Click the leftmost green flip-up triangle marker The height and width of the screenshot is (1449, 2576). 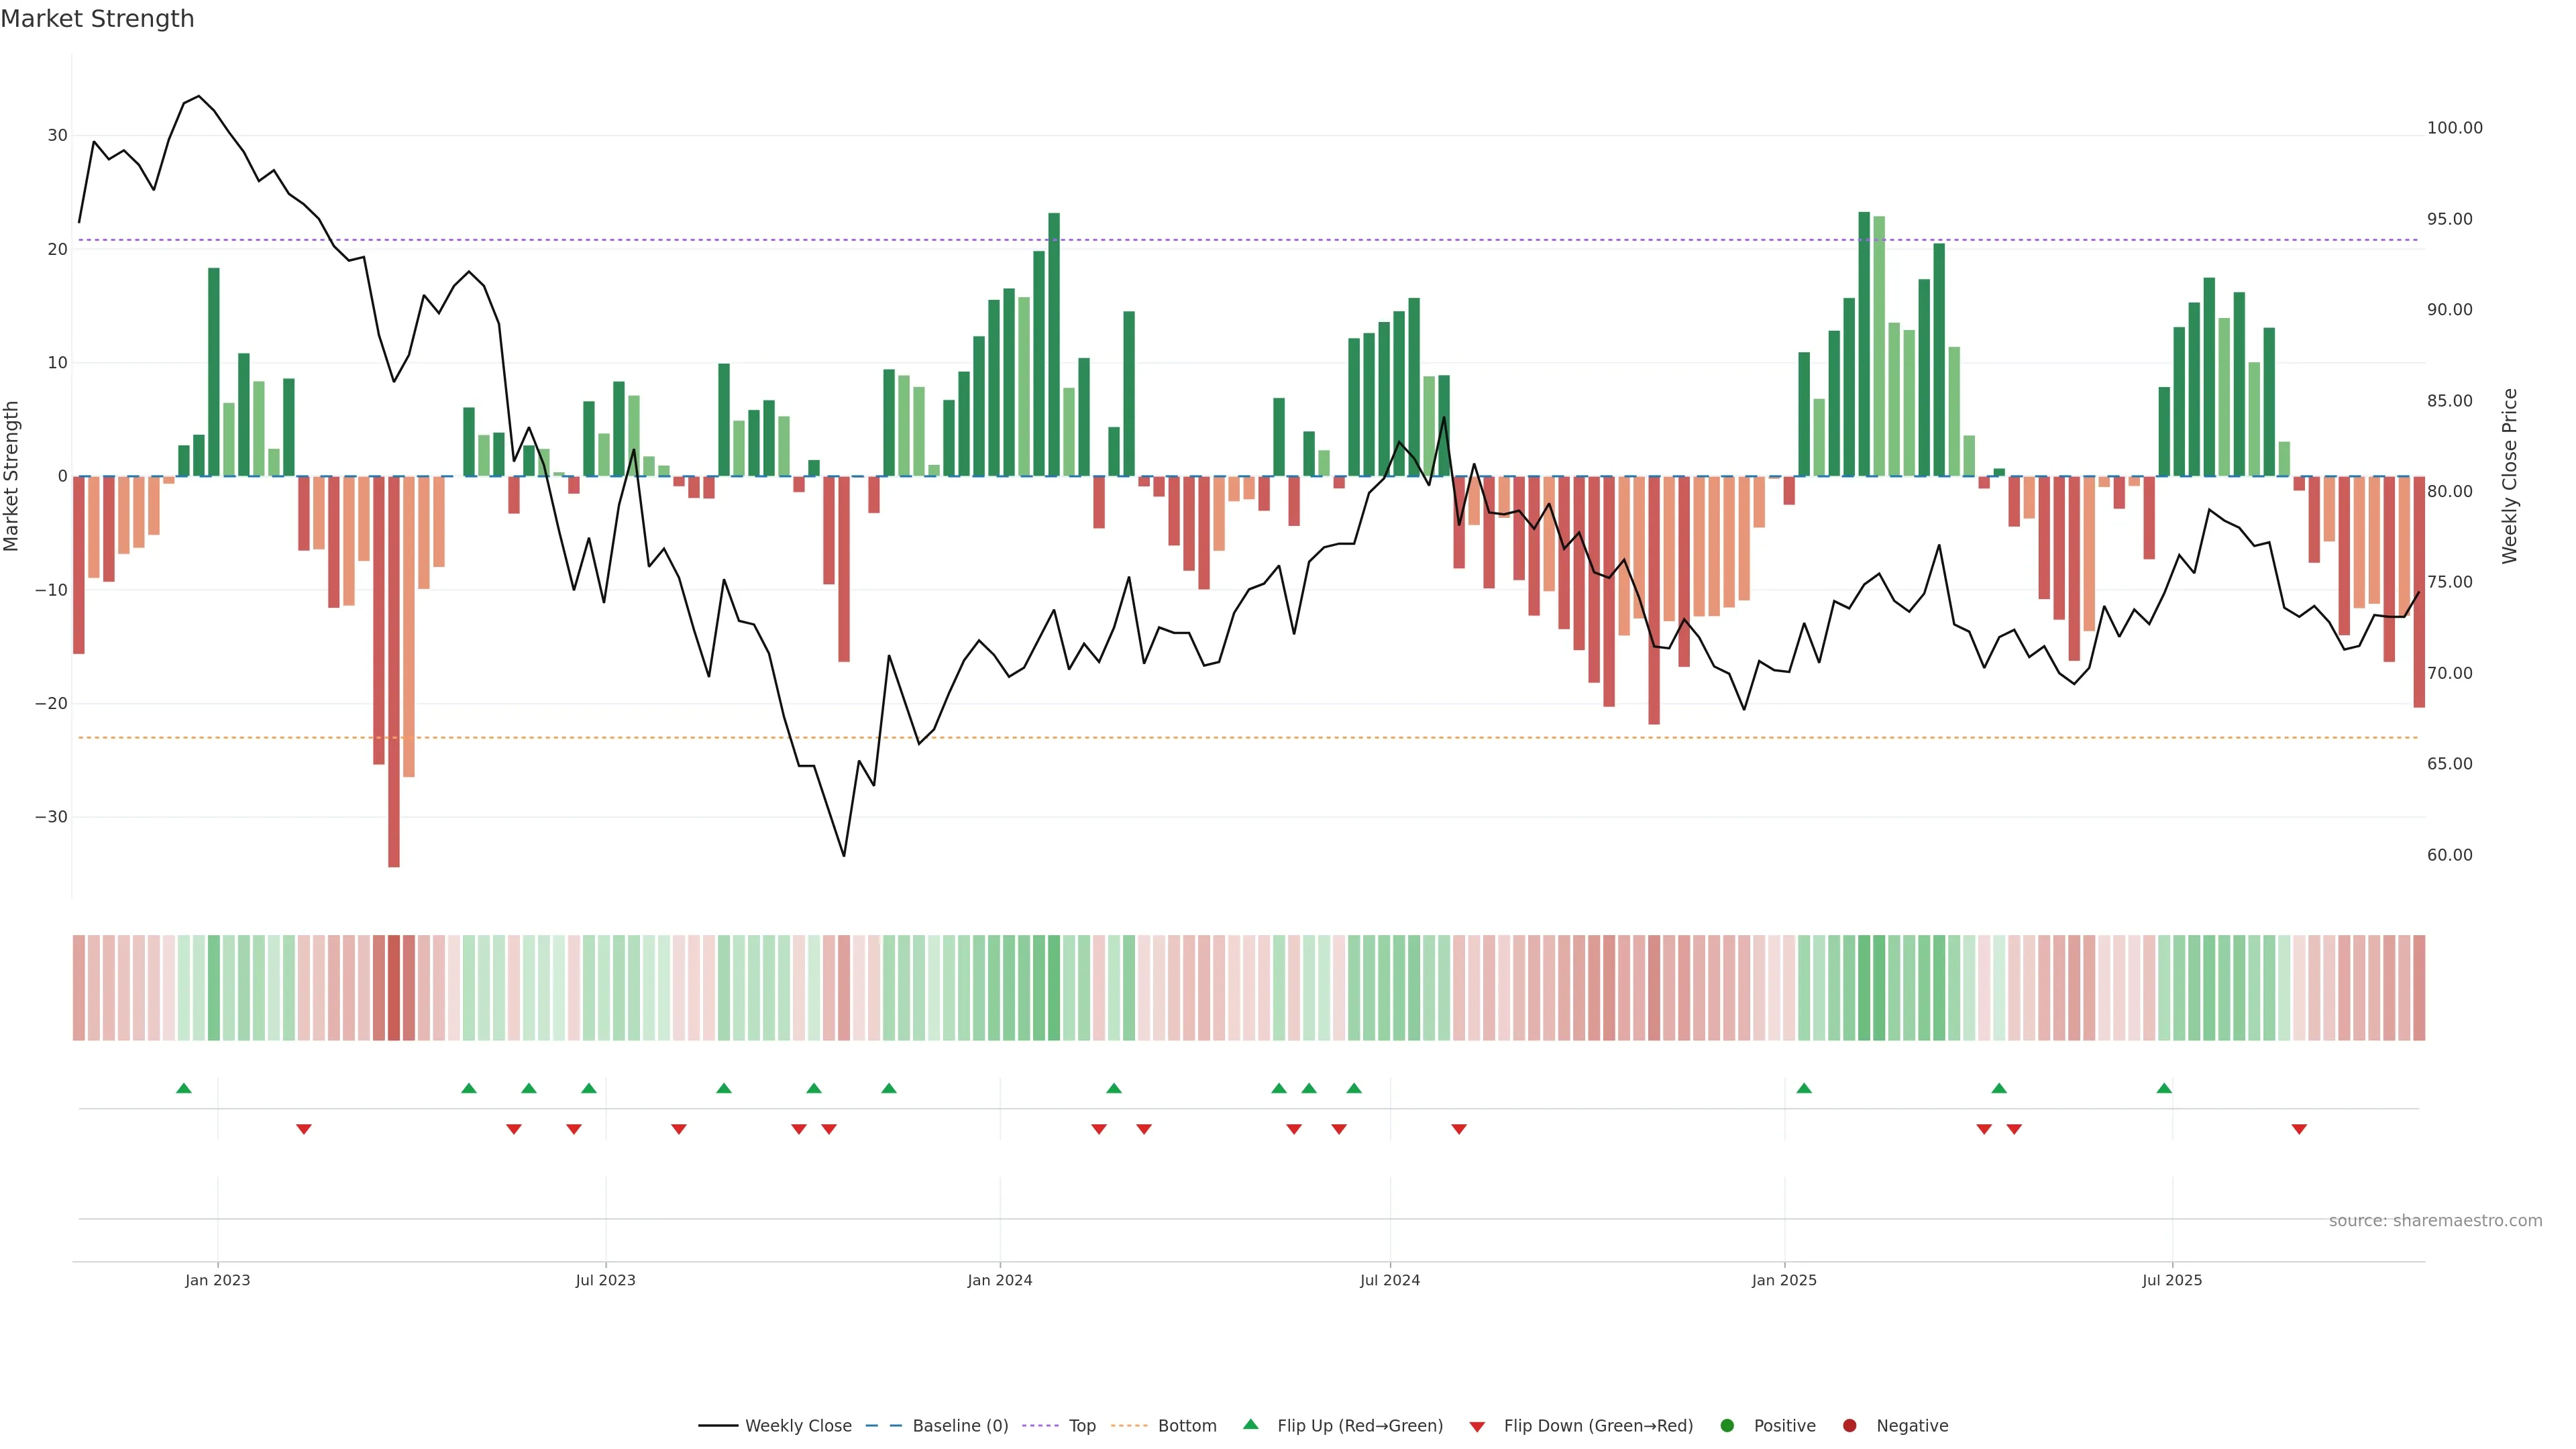pos(184,1088)
